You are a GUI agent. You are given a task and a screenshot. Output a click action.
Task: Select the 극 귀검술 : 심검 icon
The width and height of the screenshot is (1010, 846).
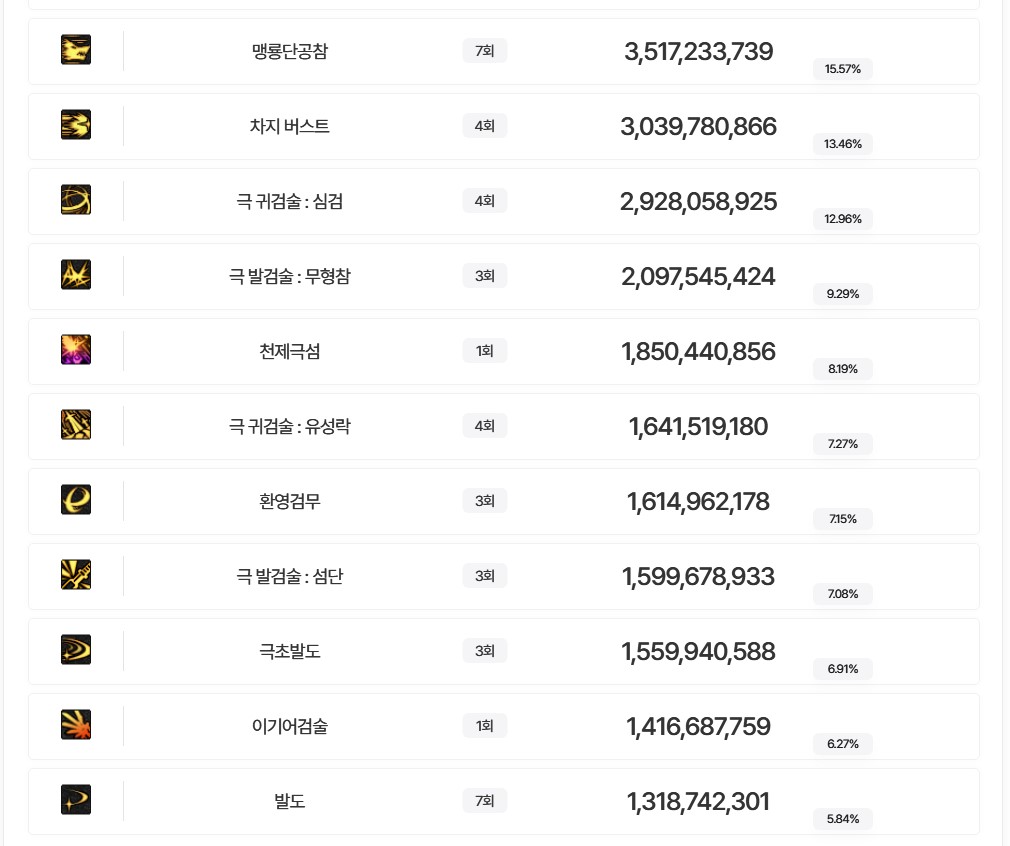pos(76,200)
